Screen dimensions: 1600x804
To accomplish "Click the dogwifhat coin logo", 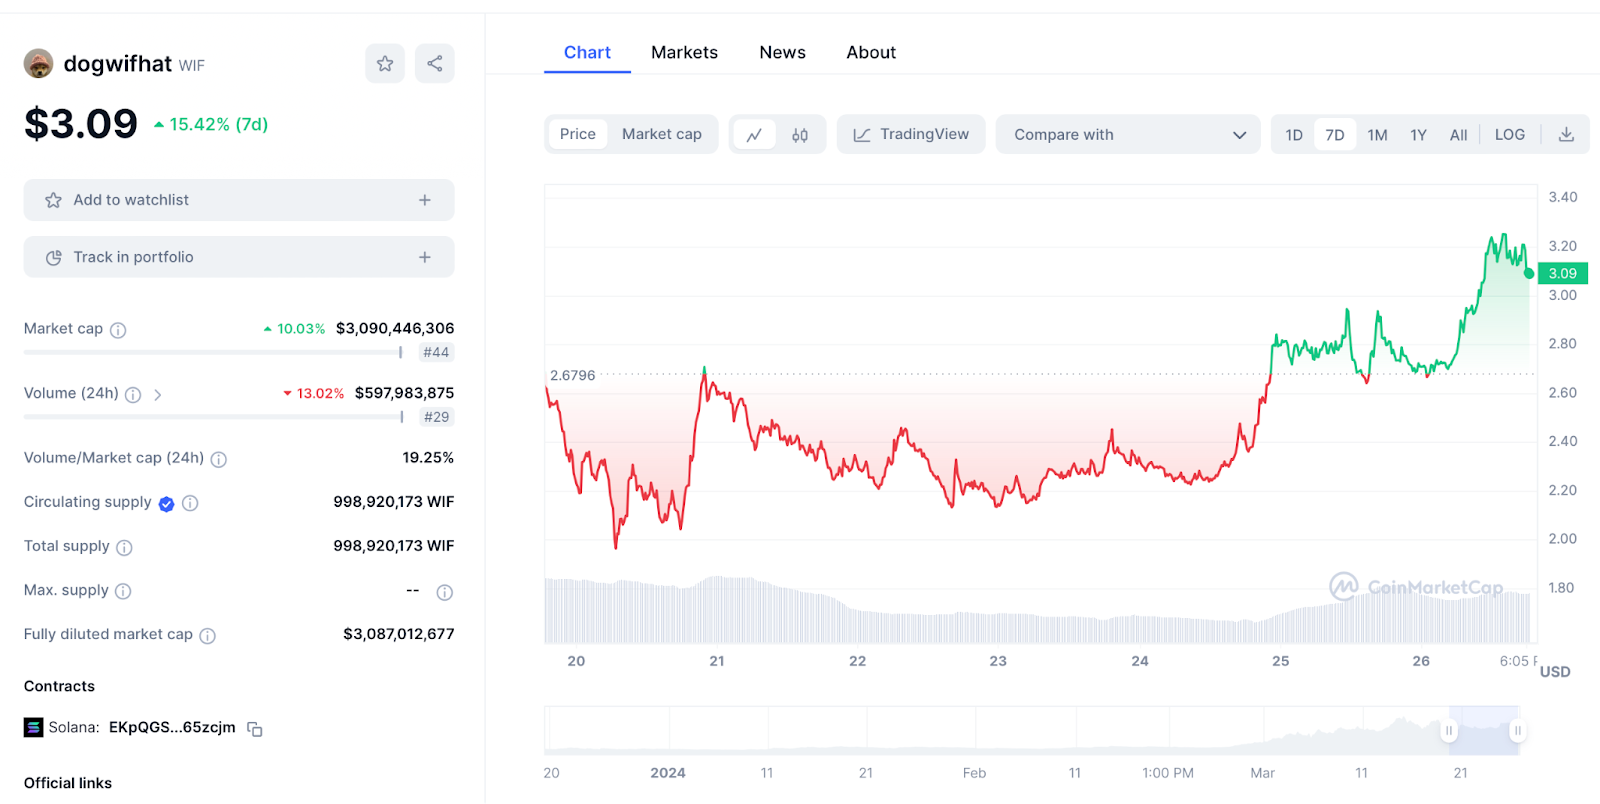I will coord(38,64).
